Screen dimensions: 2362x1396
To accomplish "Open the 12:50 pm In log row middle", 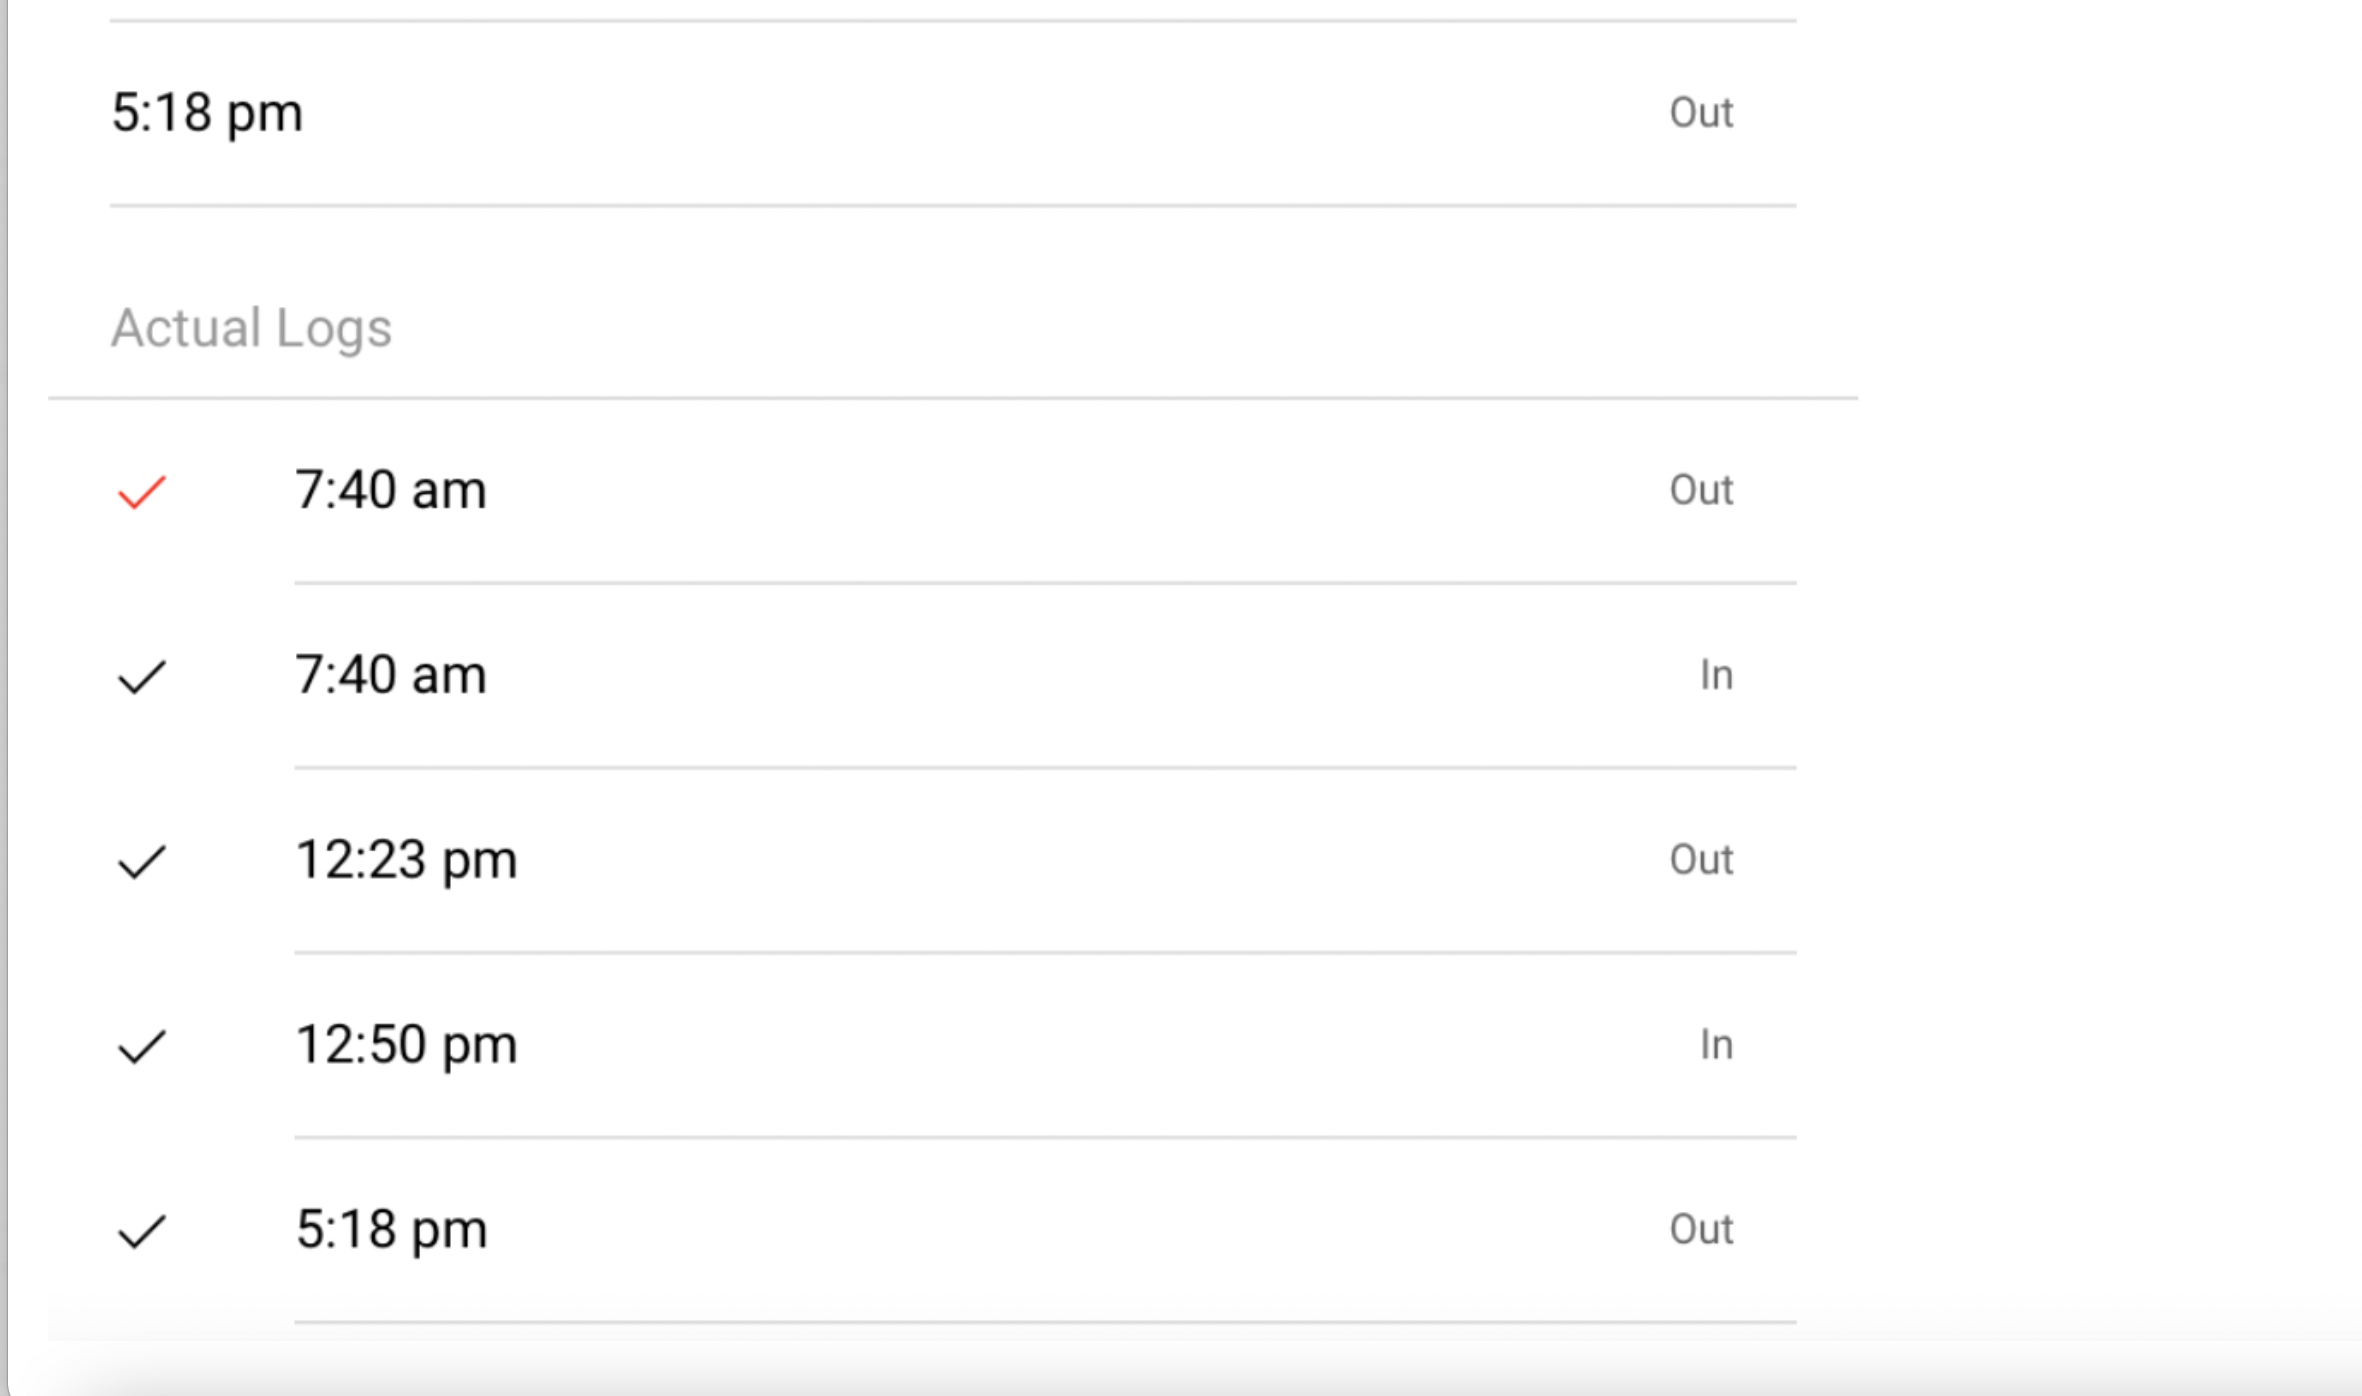I will coord(1045,1045).
